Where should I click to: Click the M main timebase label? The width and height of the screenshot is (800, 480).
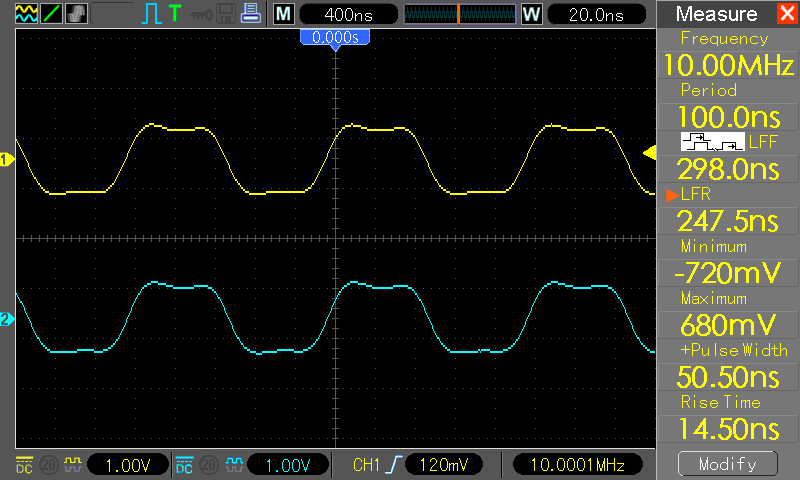tap(284, 14)
